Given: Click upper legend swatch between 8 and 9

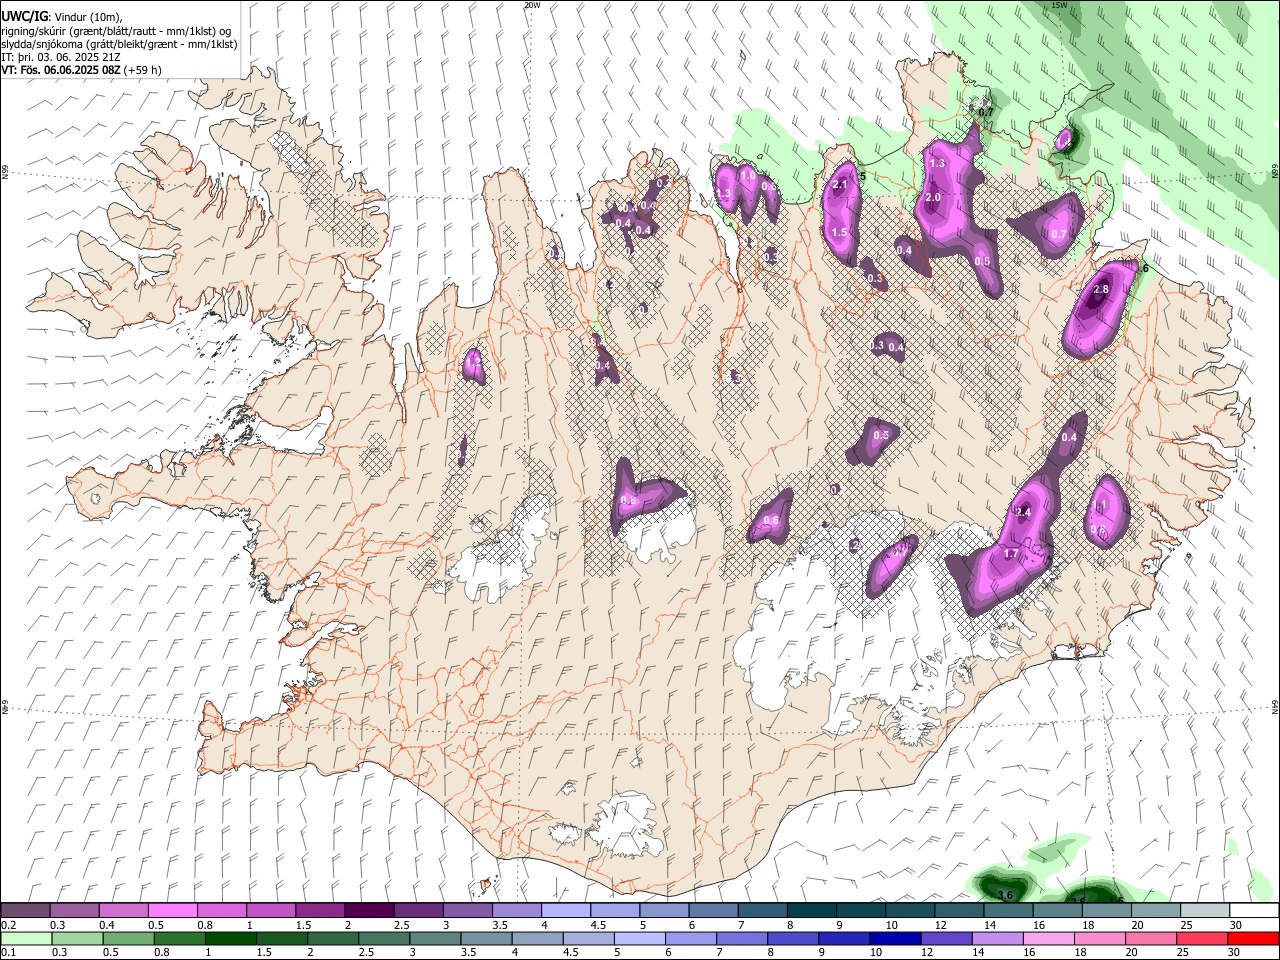Looking at the screenshot, I should point(811,911).
